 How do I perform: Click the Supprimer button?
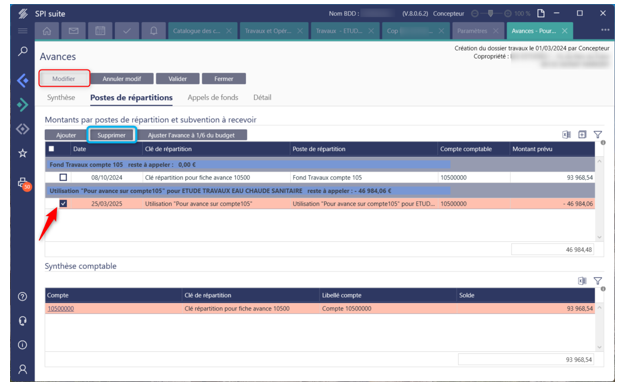111,135
